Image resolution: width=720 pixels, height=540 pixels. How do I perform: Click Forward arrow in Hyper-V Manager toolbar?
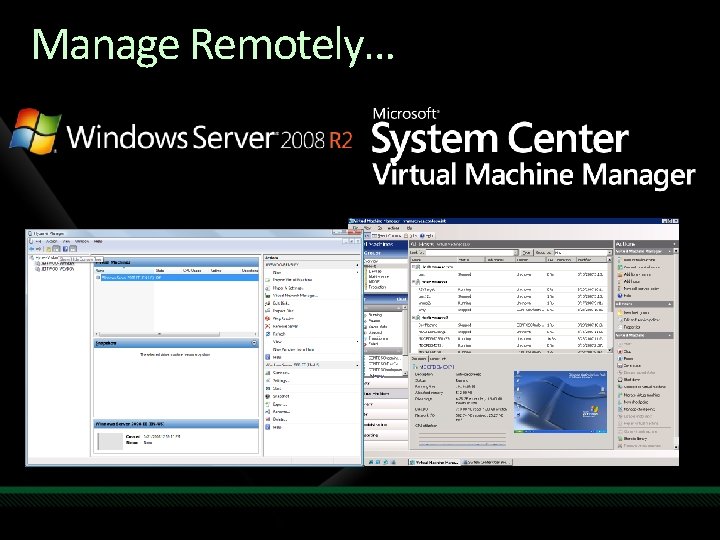click(x=39, y=249)
